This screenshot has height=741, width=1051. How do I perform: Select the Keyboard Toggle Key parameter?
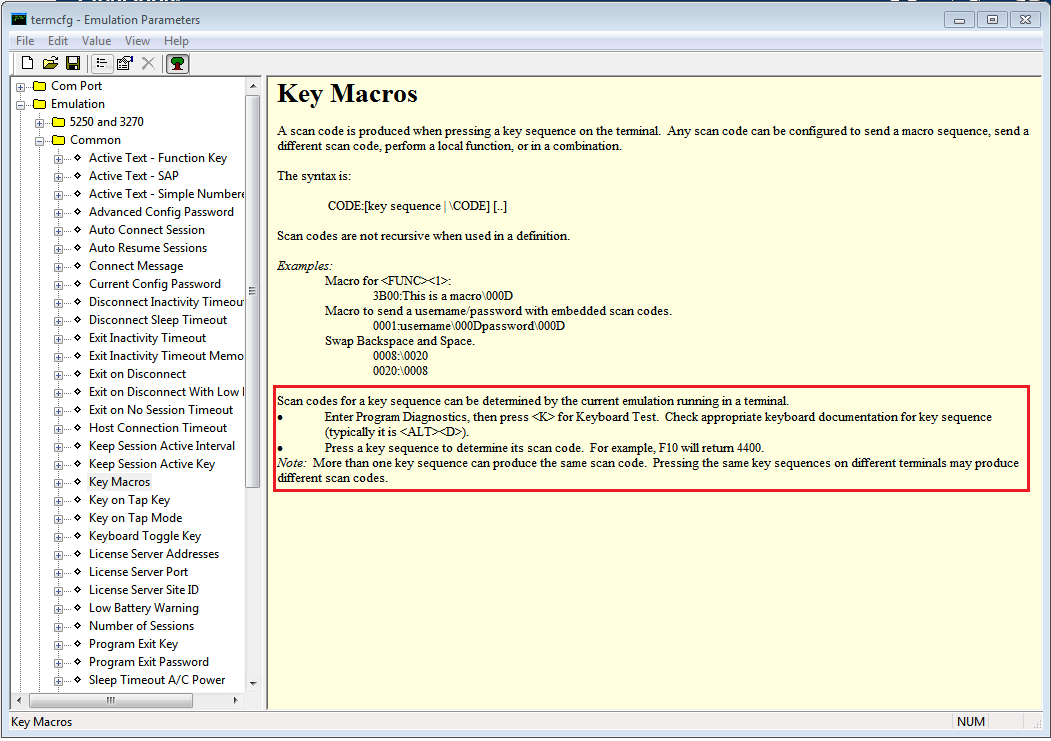tap(143, 535)
